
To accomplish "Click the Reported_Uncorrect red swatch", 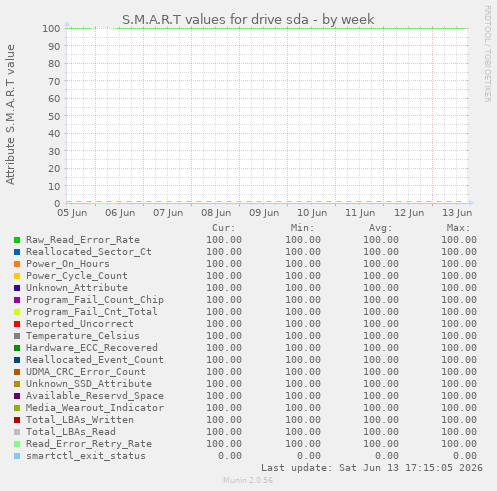I will point(17,324).
